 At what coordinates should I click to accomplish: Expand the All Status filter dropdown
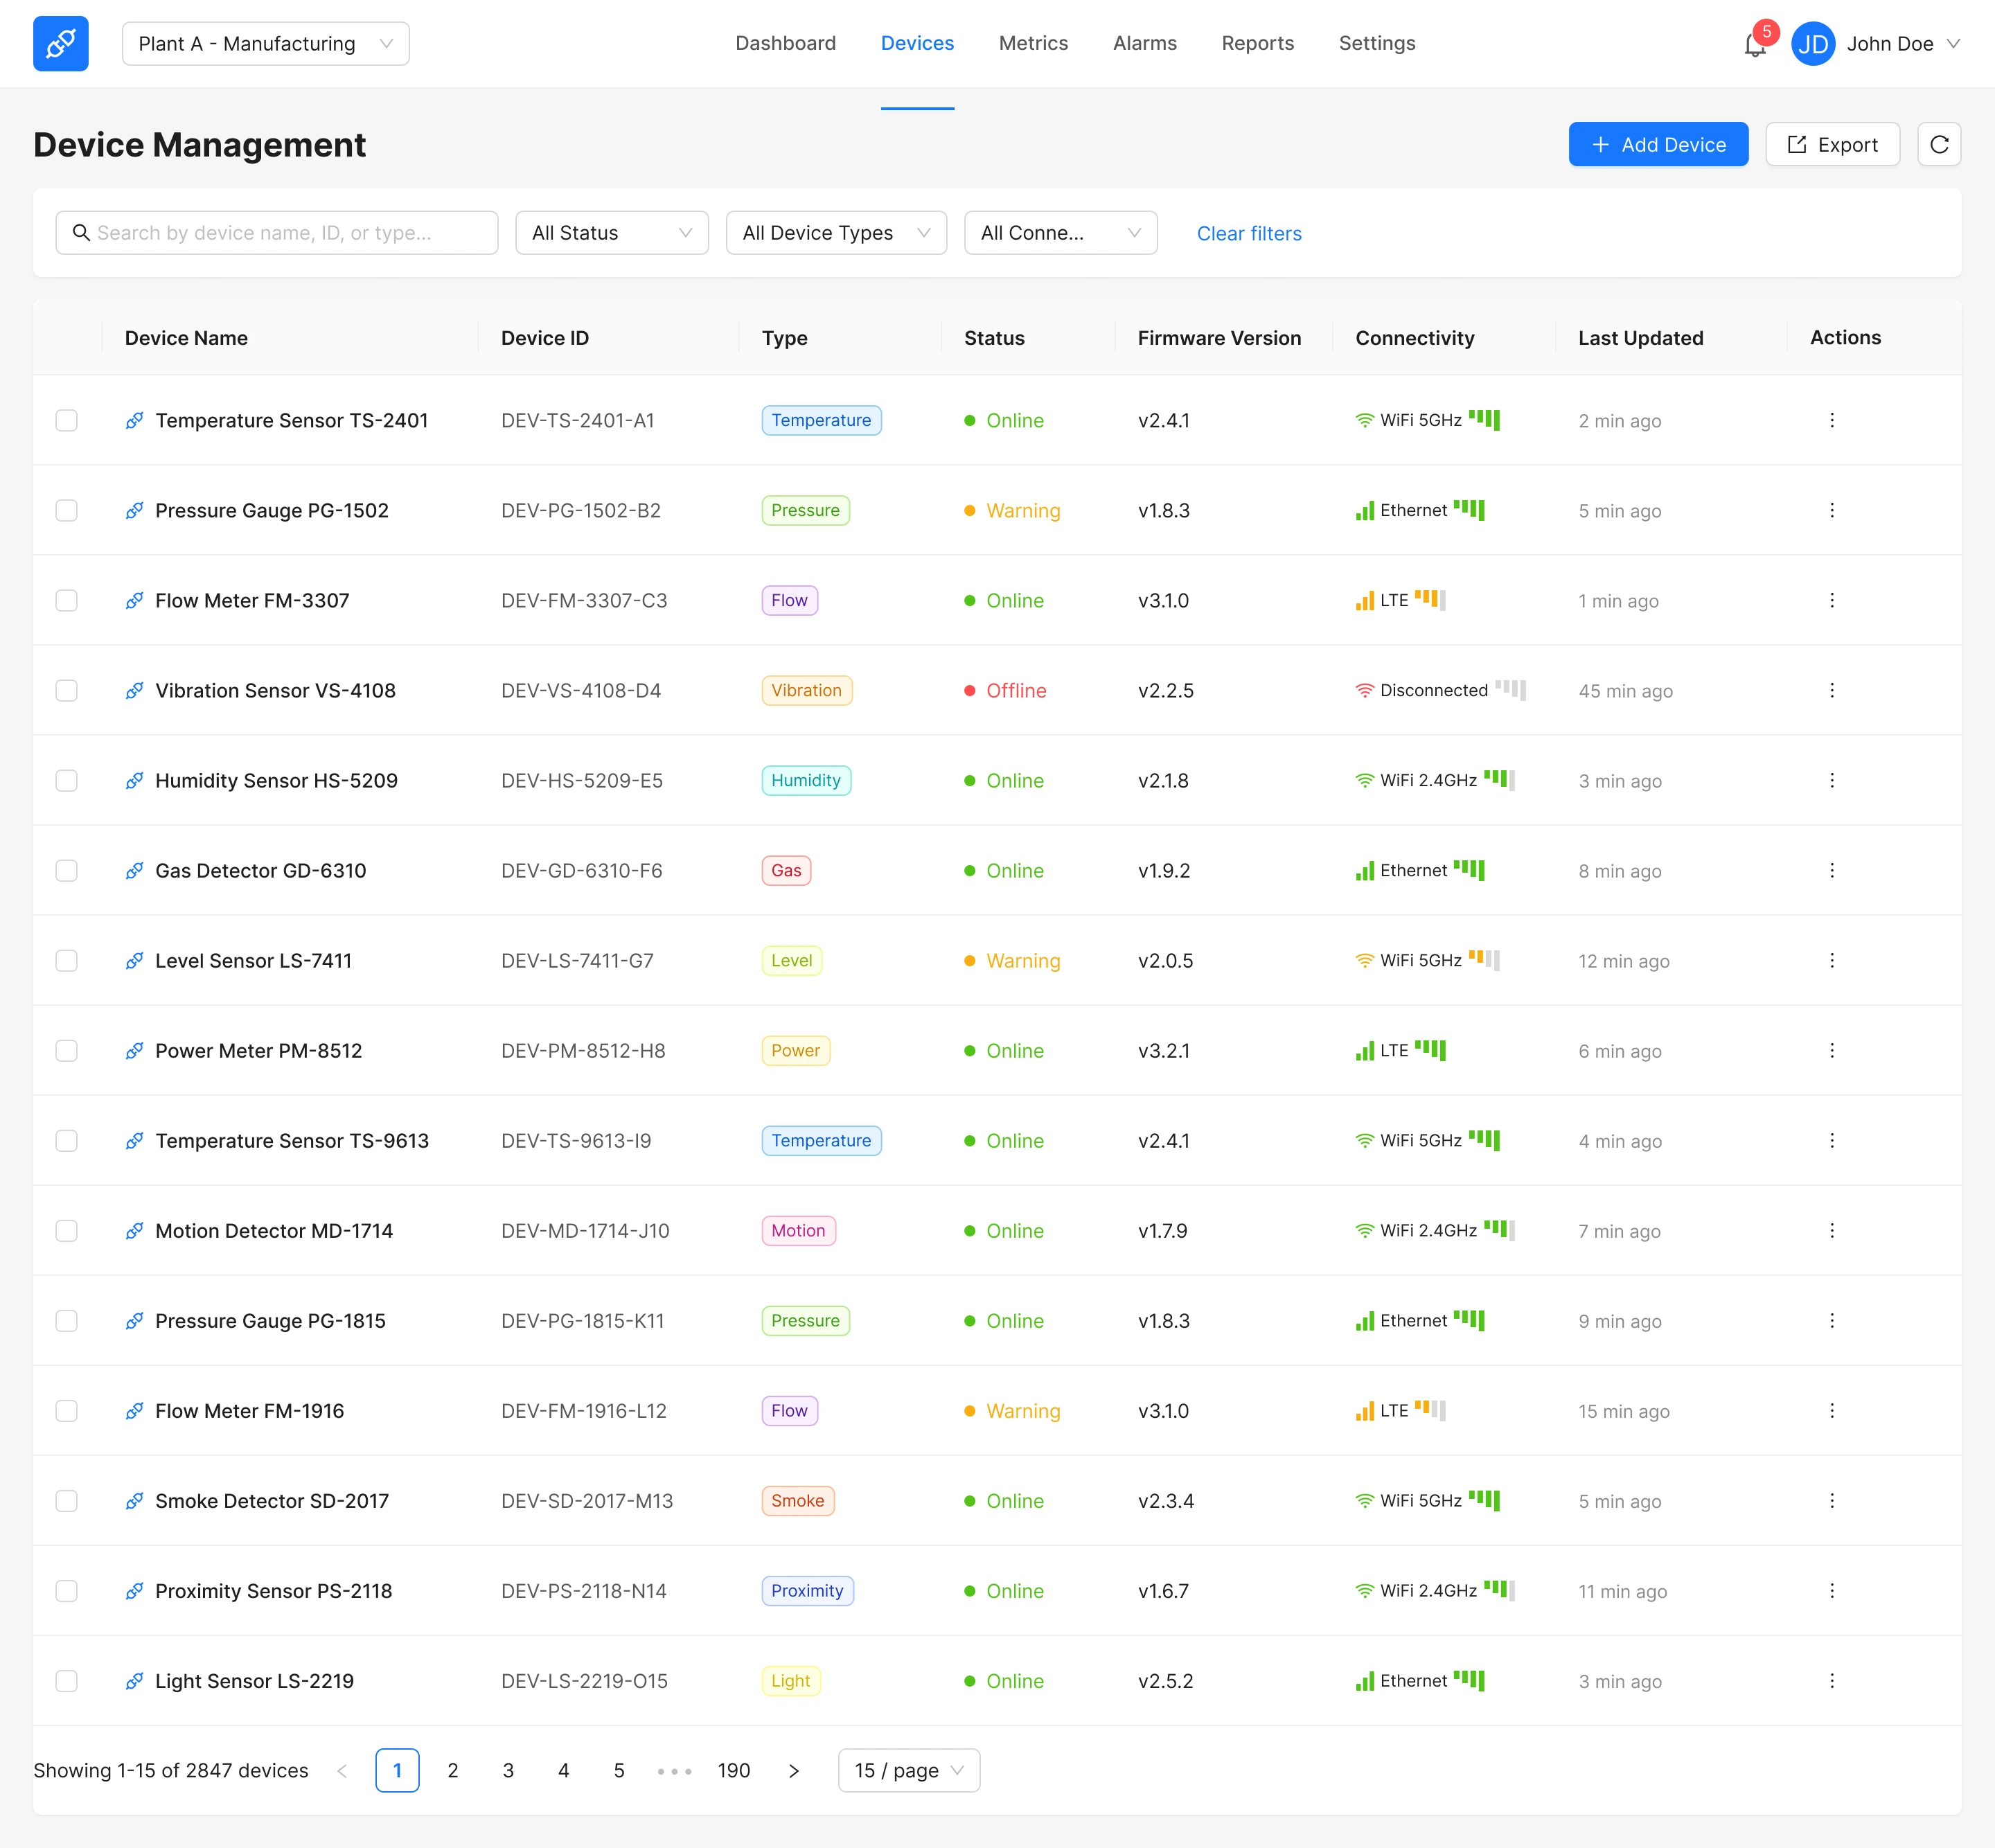pyautogui.click(x=612, y=233)
